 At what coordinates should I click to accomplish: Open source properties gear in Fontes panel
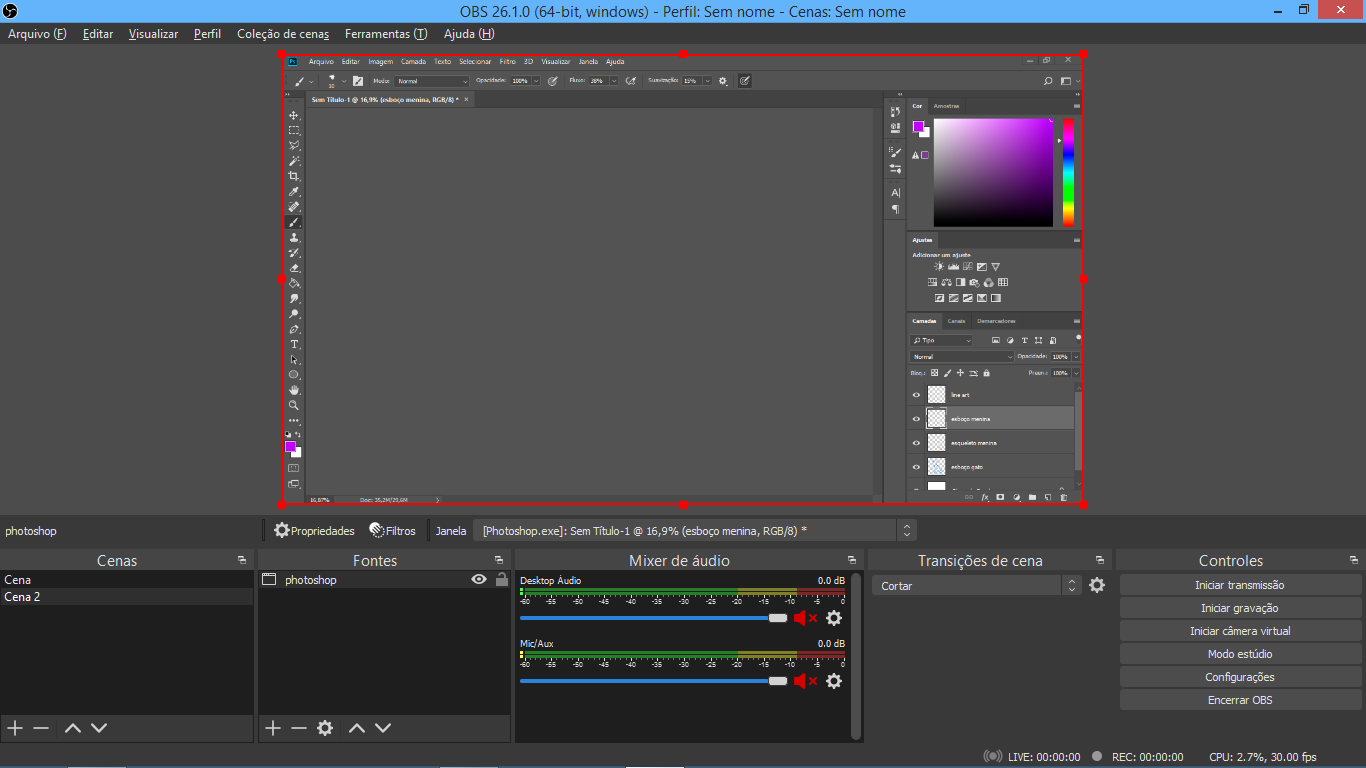(325, 728)
